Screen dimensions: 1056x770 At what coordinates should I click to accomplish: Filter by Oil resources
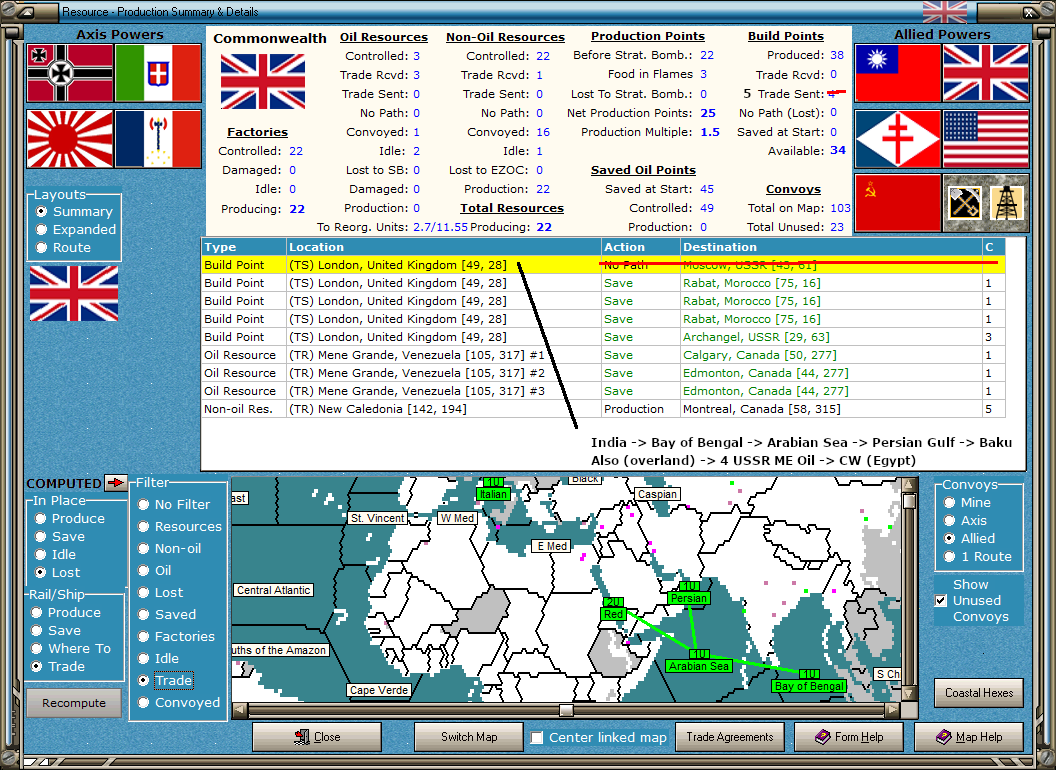pos(154,571)
